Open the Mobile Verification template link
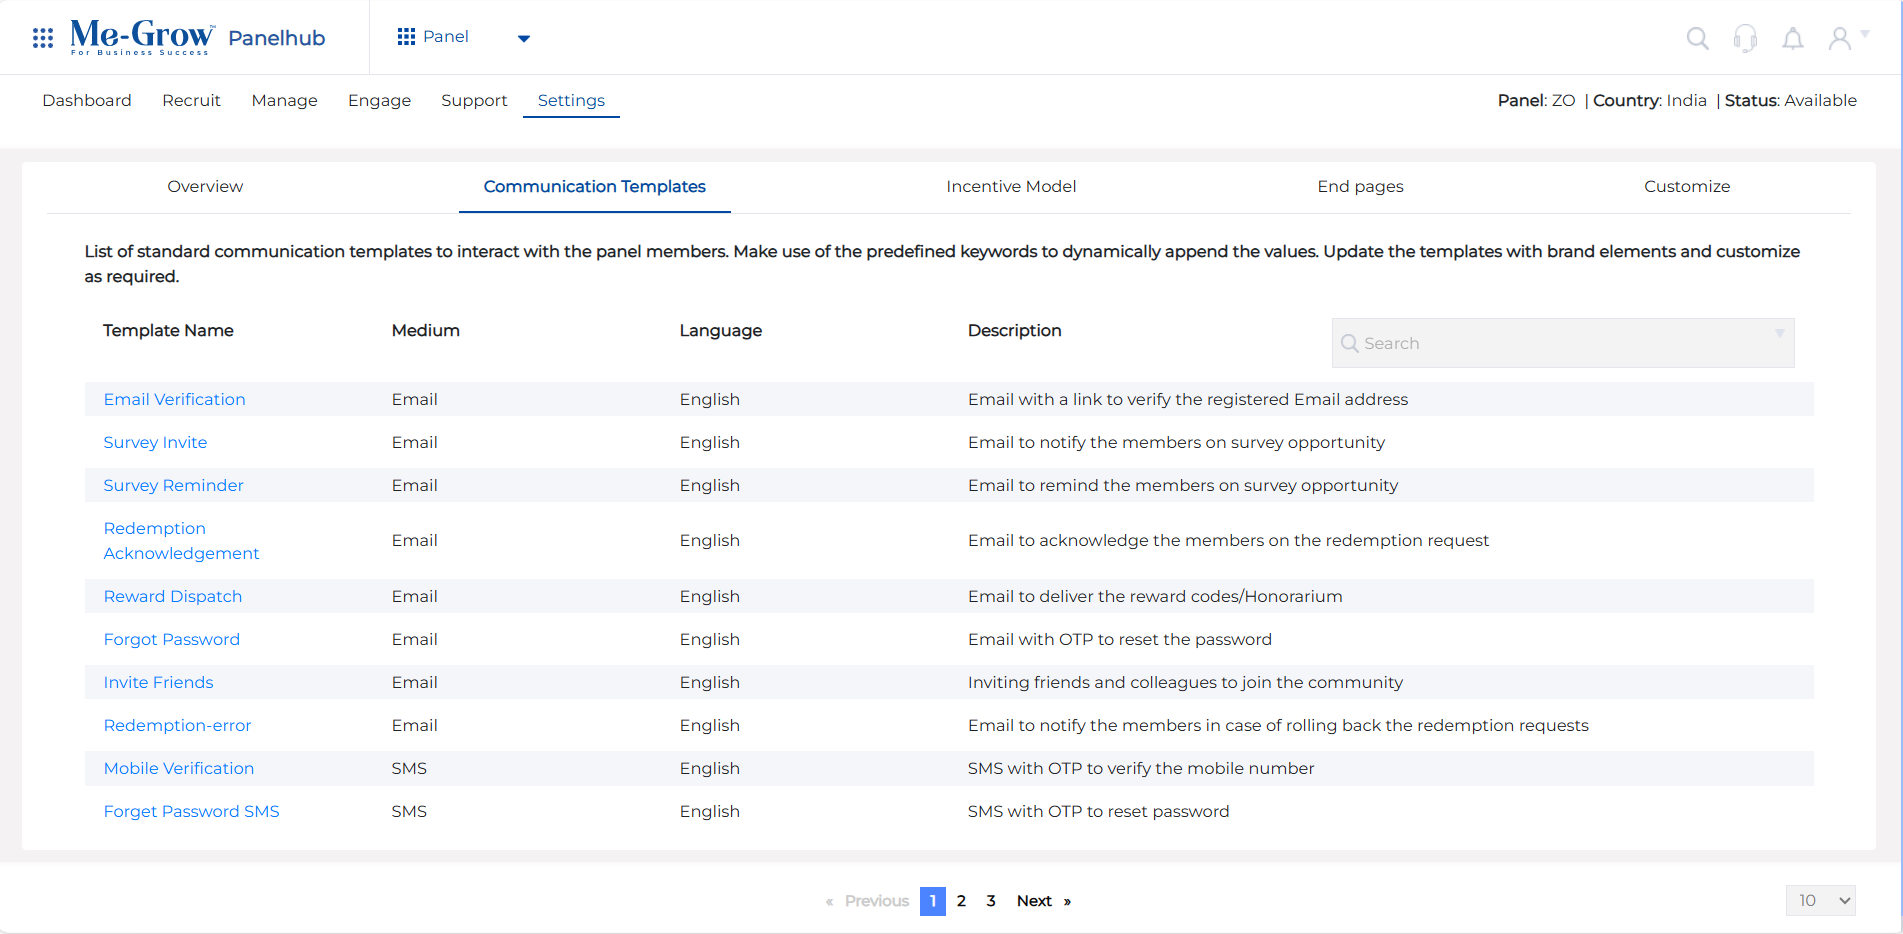 178,768
